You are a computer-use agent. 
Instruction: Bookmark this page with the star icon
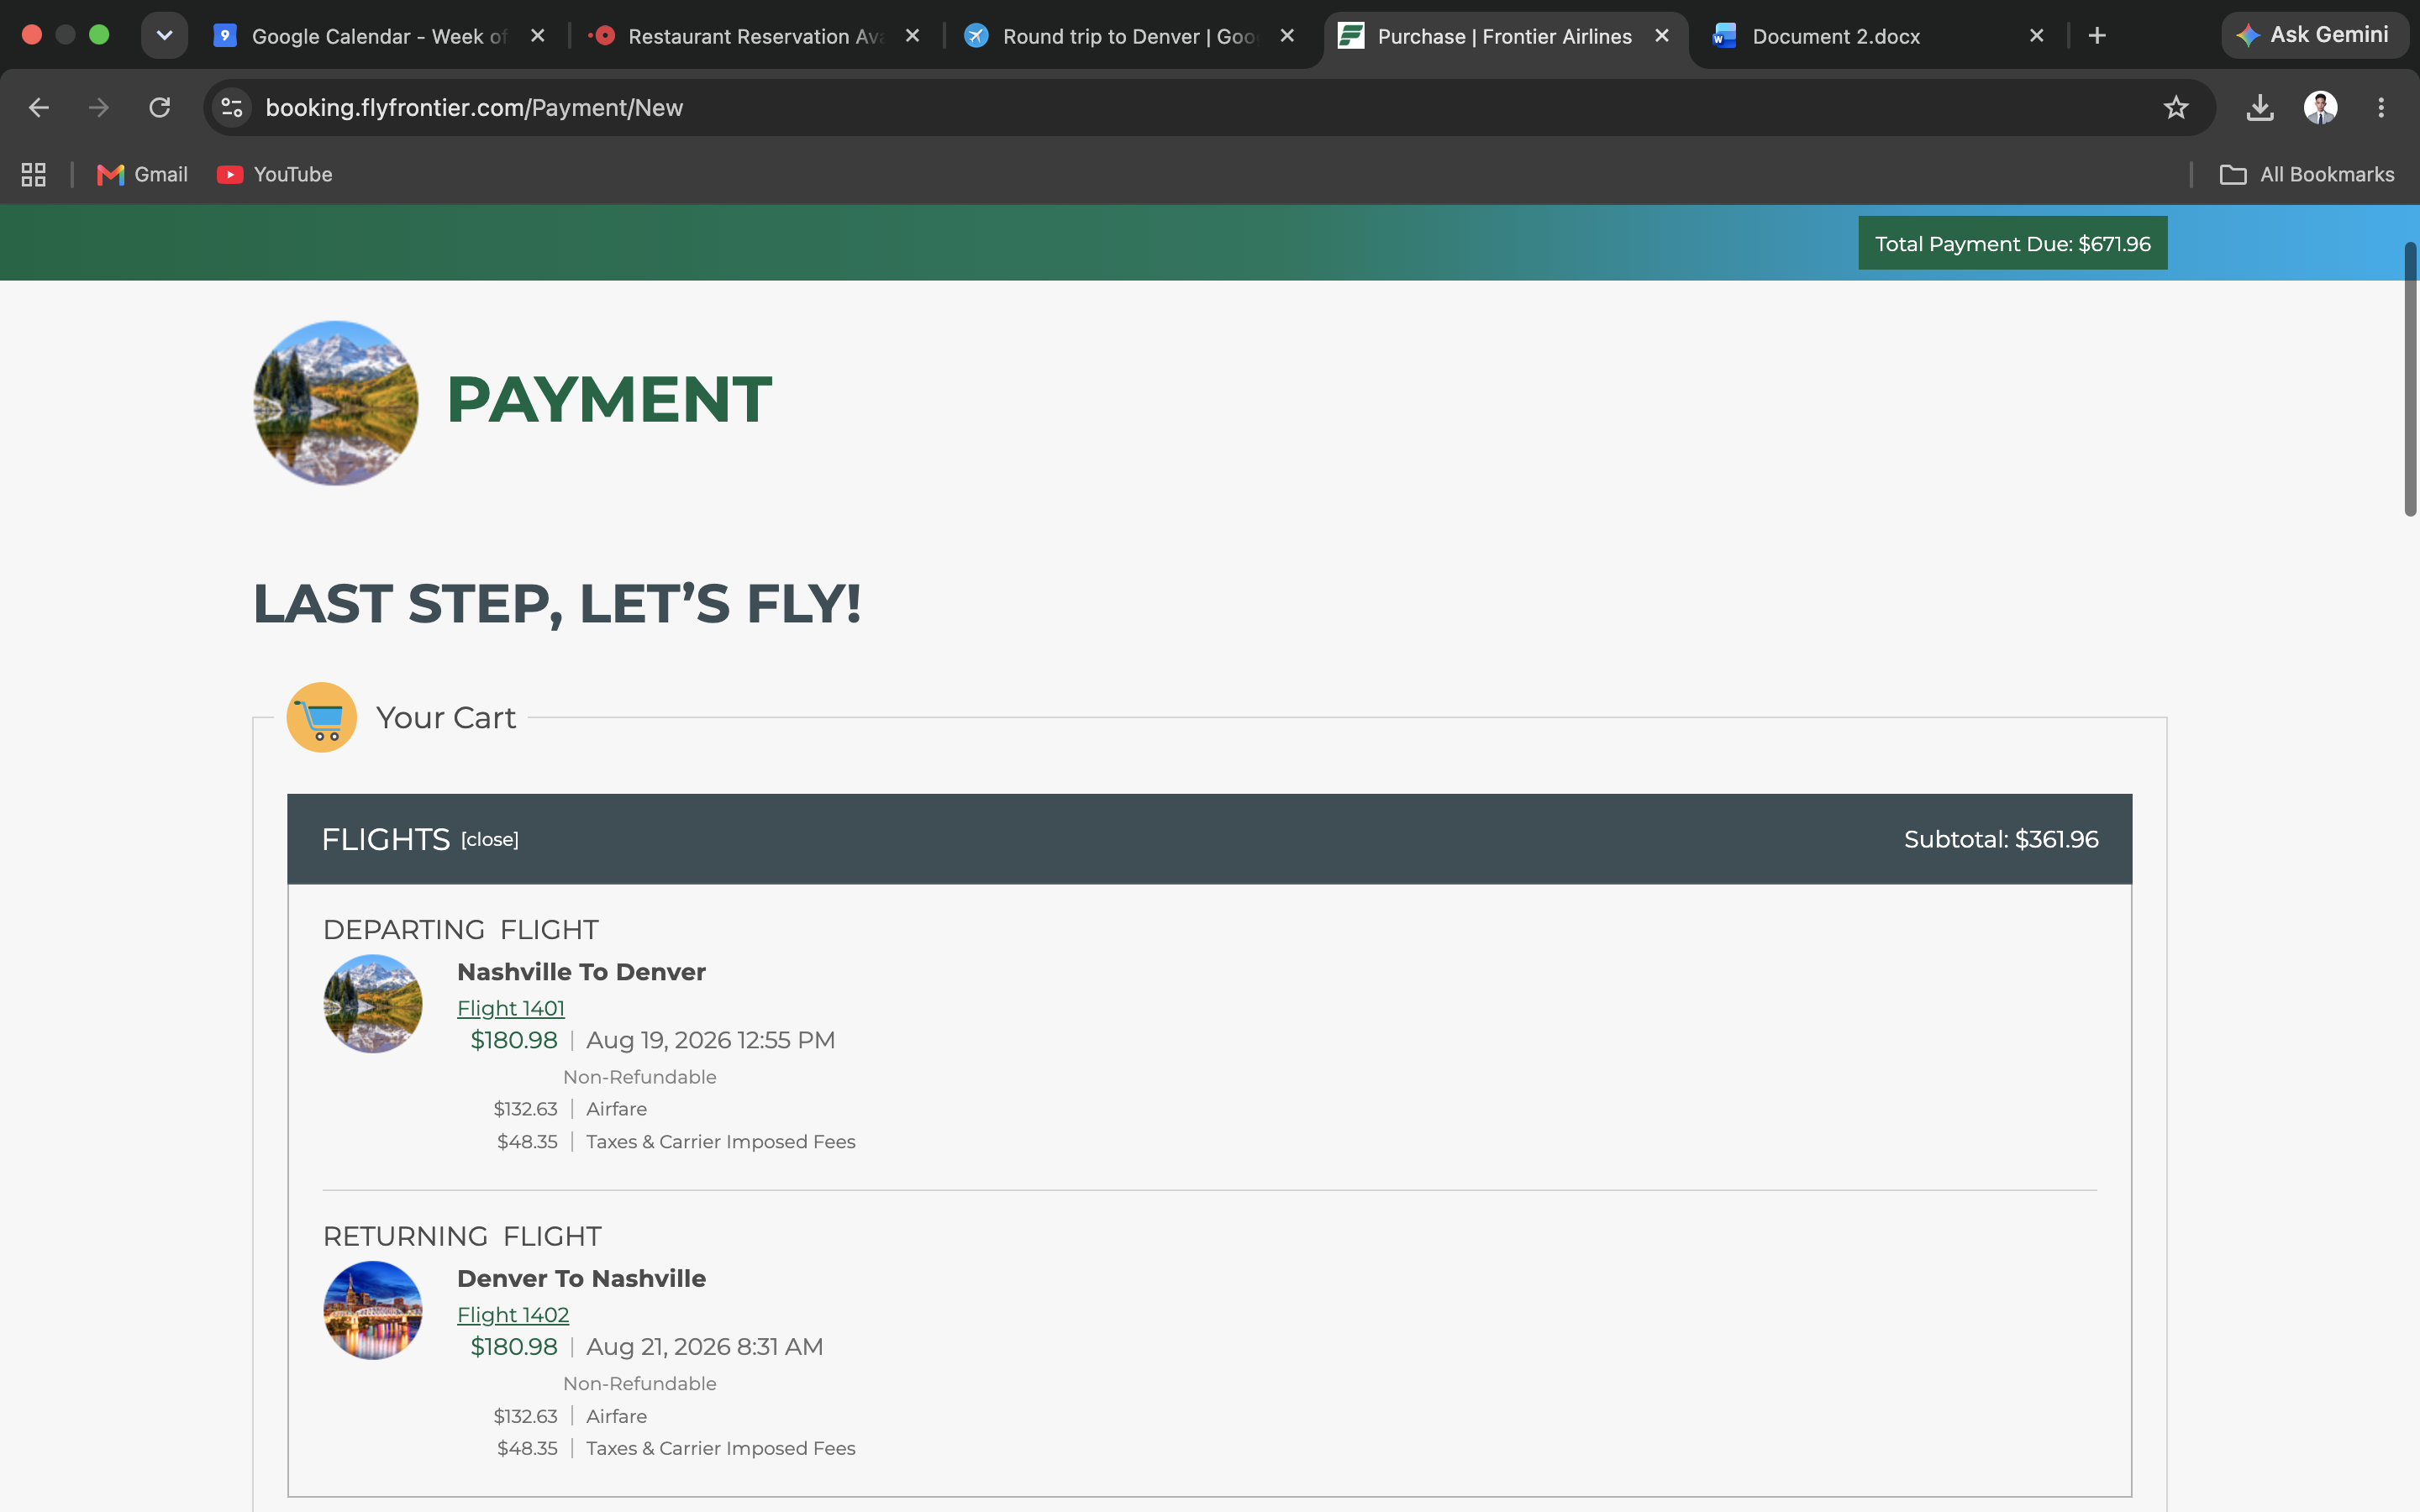(2176, 107)
